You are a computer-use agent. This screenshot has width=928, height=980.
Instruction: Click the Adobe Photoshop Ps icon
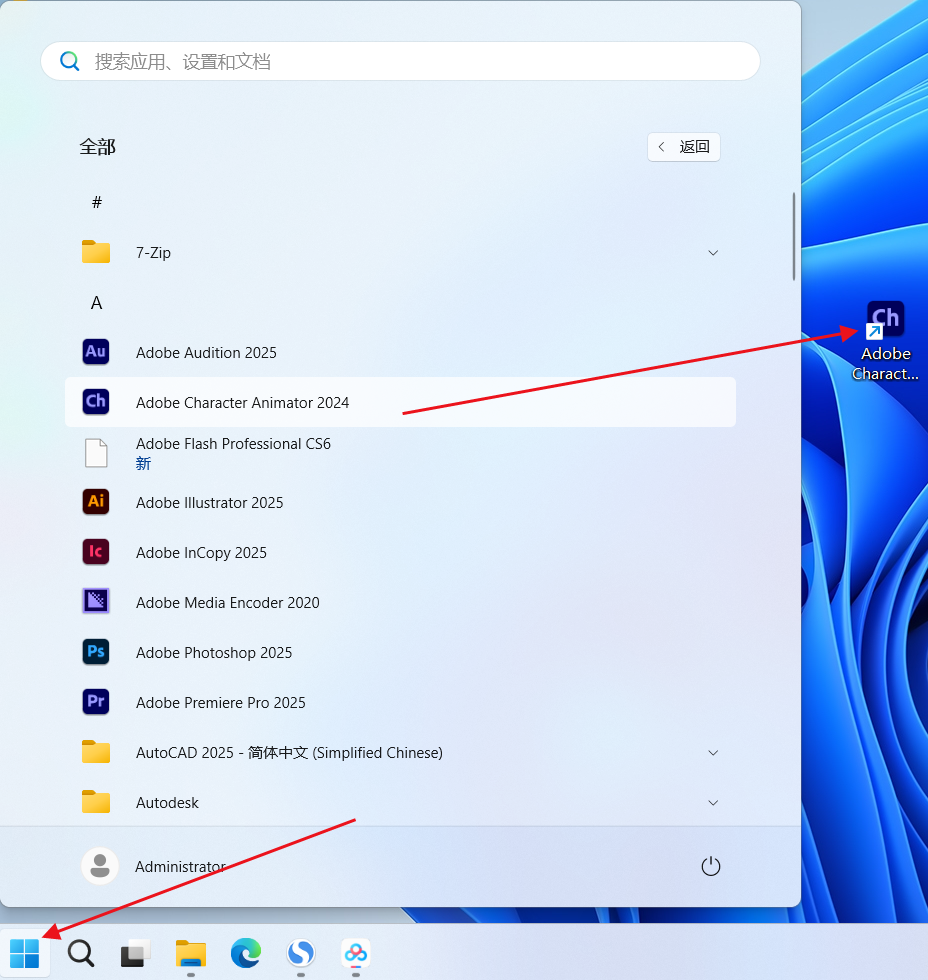click(96, 652)
